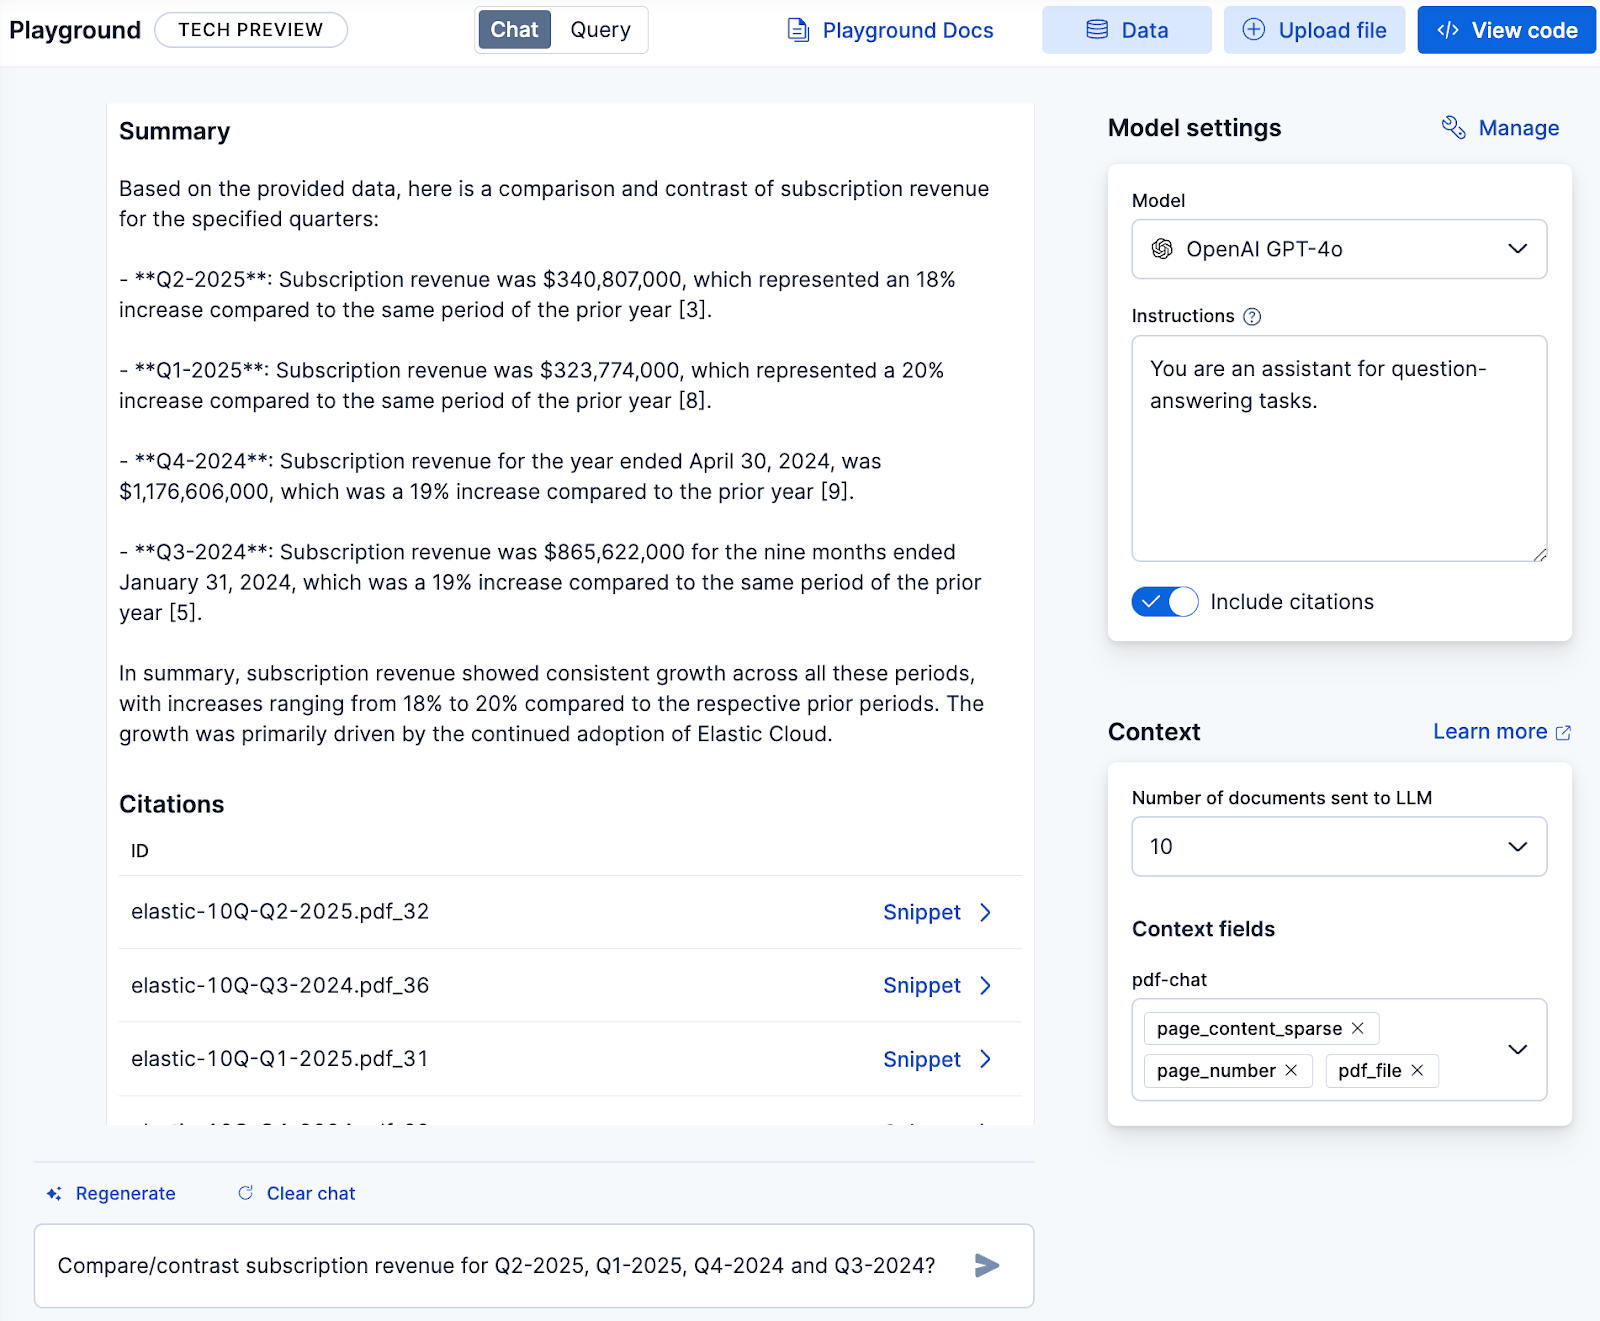Image resolution: width=1600 pixels, height=1321 pixels.
Task: Click the Context fields label
Action: point(1203,929)
